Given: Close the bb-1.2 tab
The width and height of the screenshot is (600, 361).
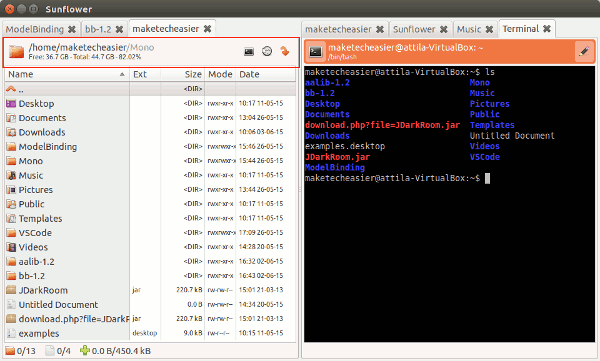Looking at the screenshot, I should click(x=119, y=29).
